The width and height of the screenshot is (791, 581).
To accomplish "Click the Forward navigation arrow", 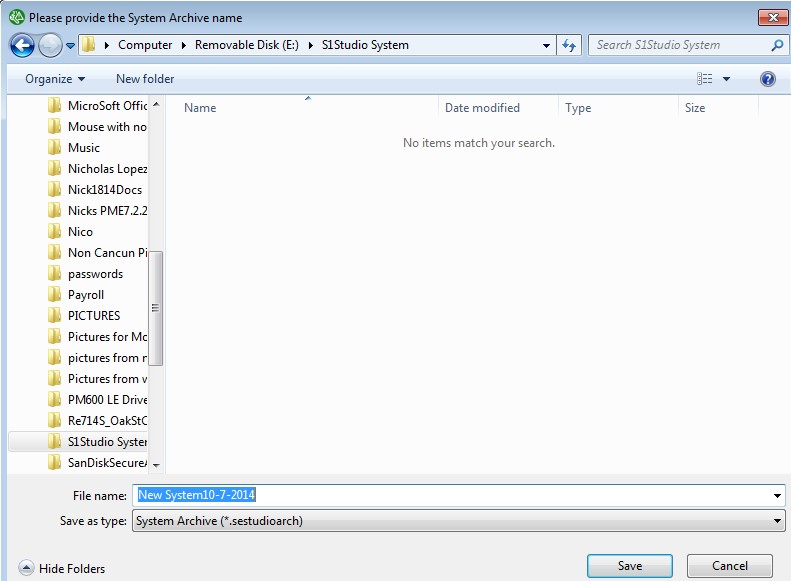I will click(50, 45).
